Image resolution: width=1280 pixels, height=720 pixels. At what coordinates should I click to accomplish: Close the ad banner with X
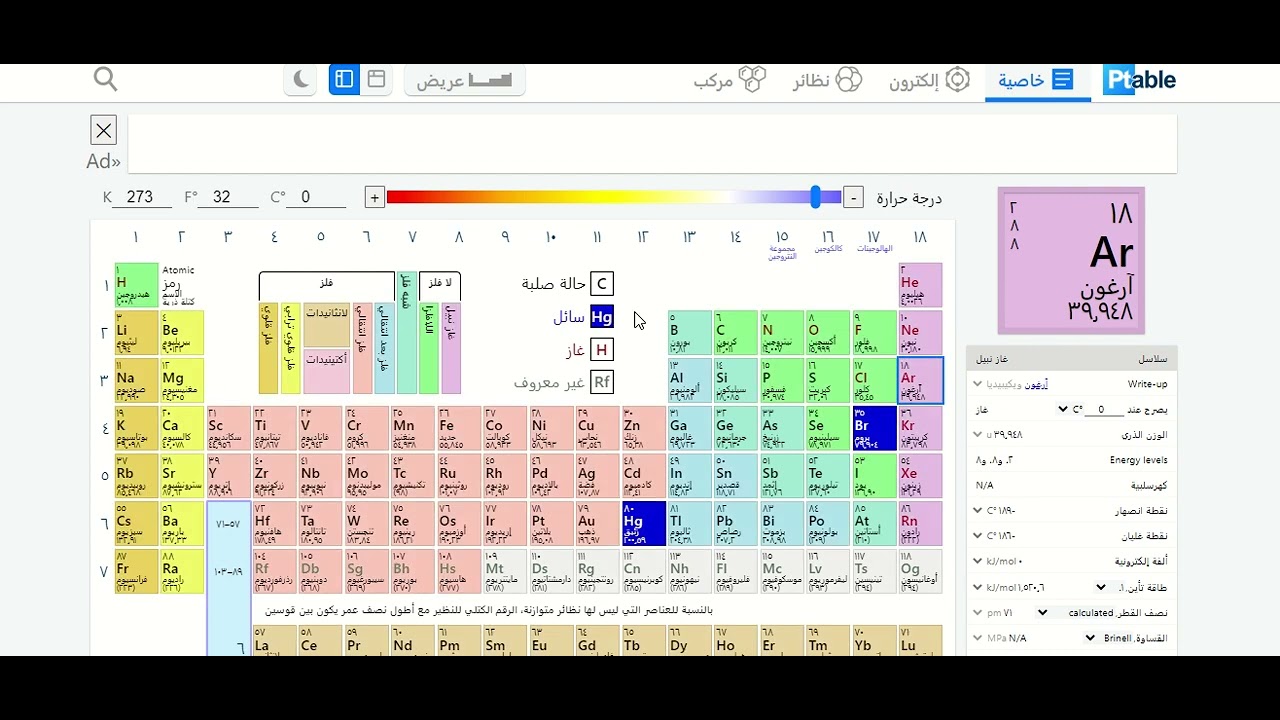click(x=103, y=130)
